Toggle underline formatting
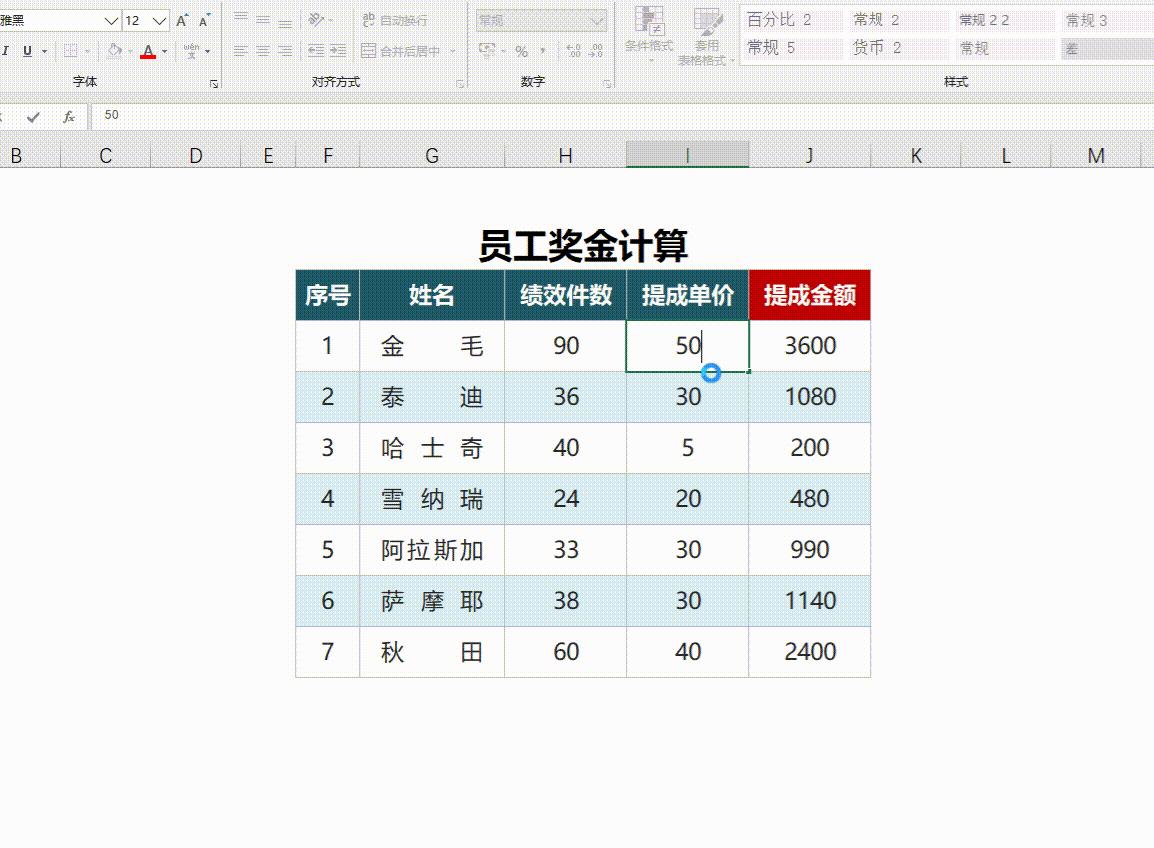The width and height of the screenshot is (1154, 848). (x=25, y=51)
